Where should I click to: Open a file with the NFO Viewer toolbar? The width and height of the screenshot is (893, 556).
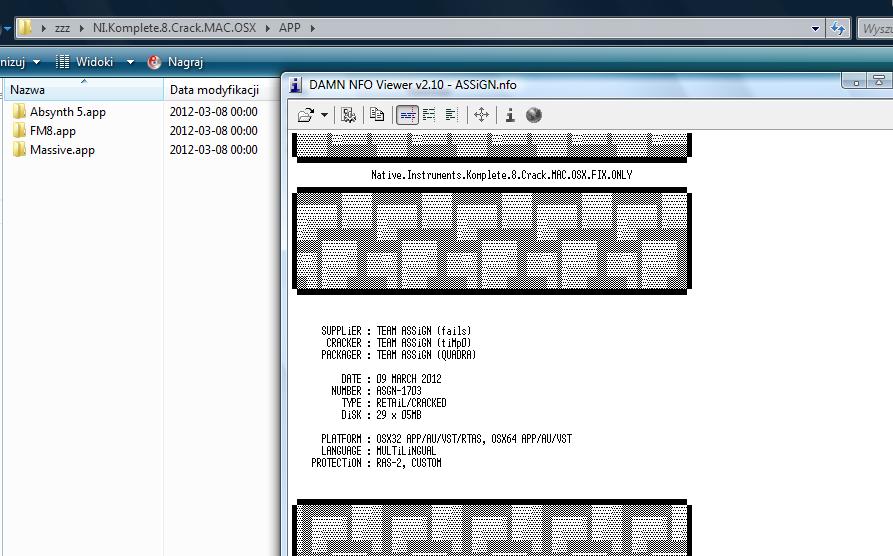click(x=306, y=115)
